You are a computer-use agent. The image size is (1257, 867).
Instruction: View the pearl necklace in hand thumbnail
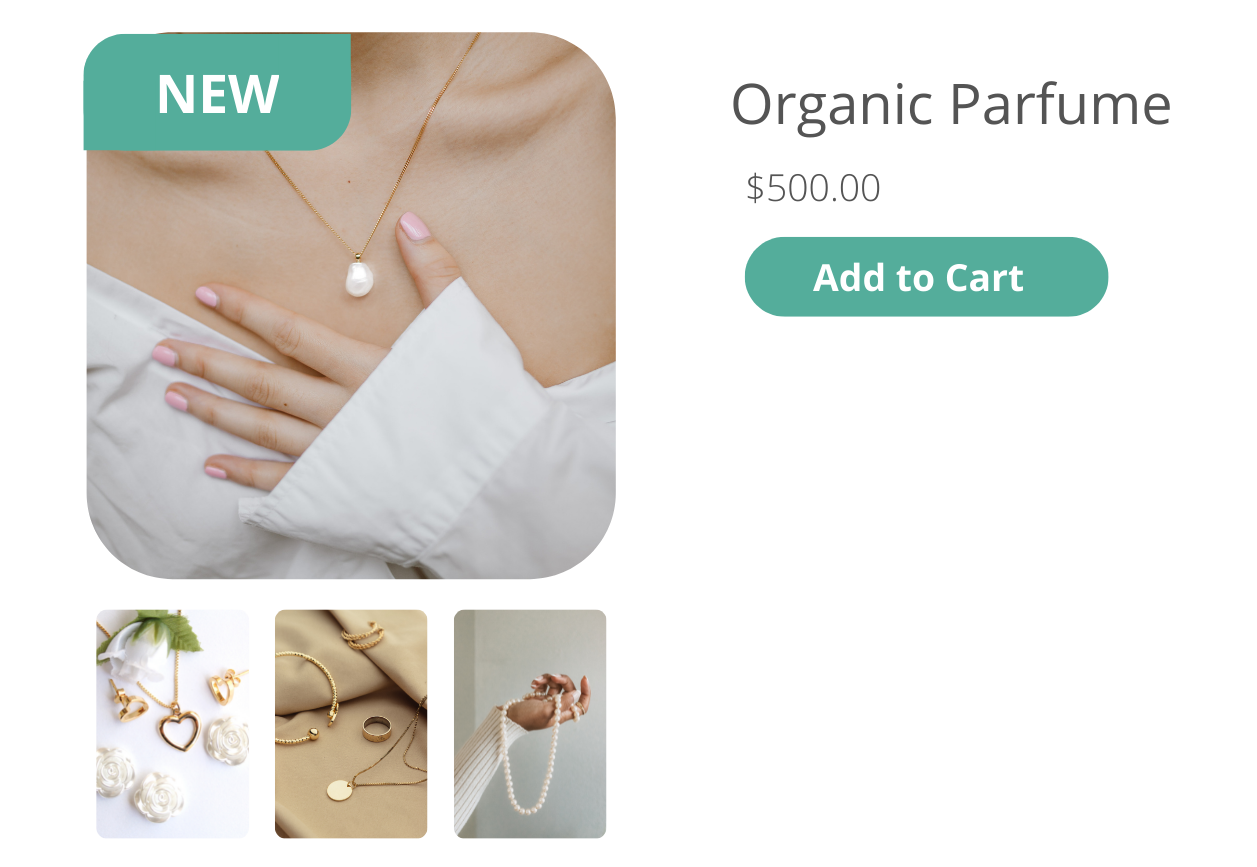[530, 724]
